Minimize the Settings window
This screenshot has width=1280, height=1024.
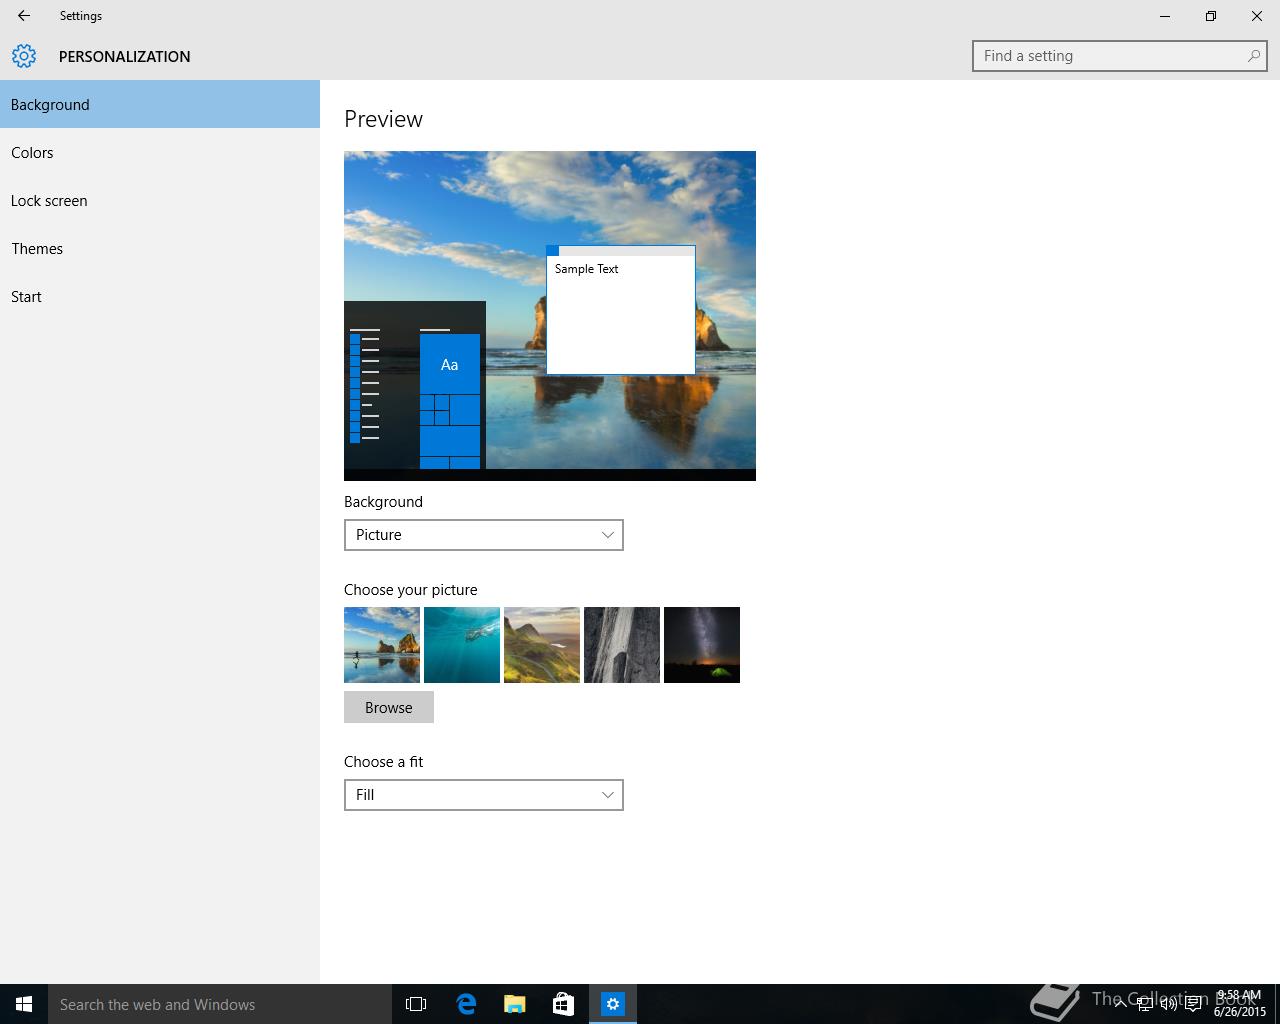pyautogui.click(x=1165, y=16)
